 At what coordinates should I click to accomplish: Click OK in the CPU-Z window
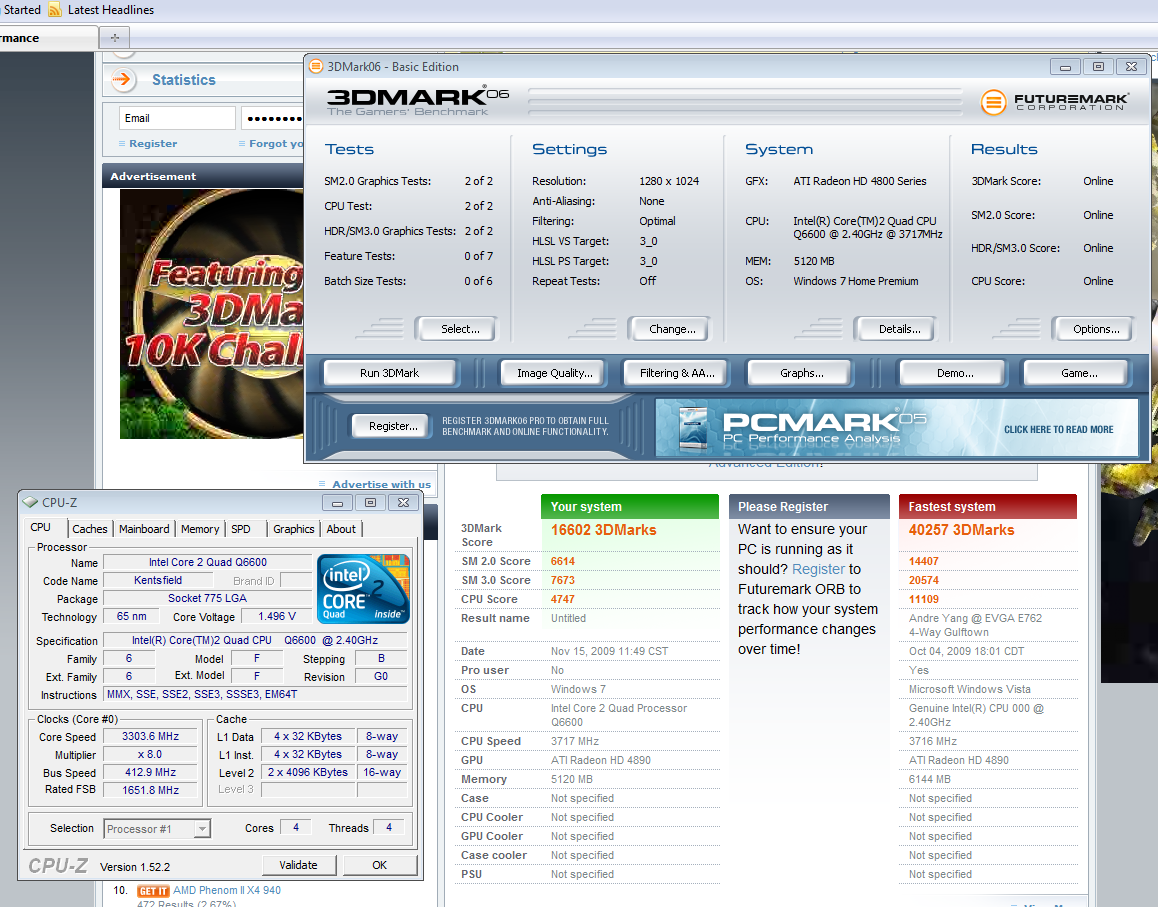380,865
